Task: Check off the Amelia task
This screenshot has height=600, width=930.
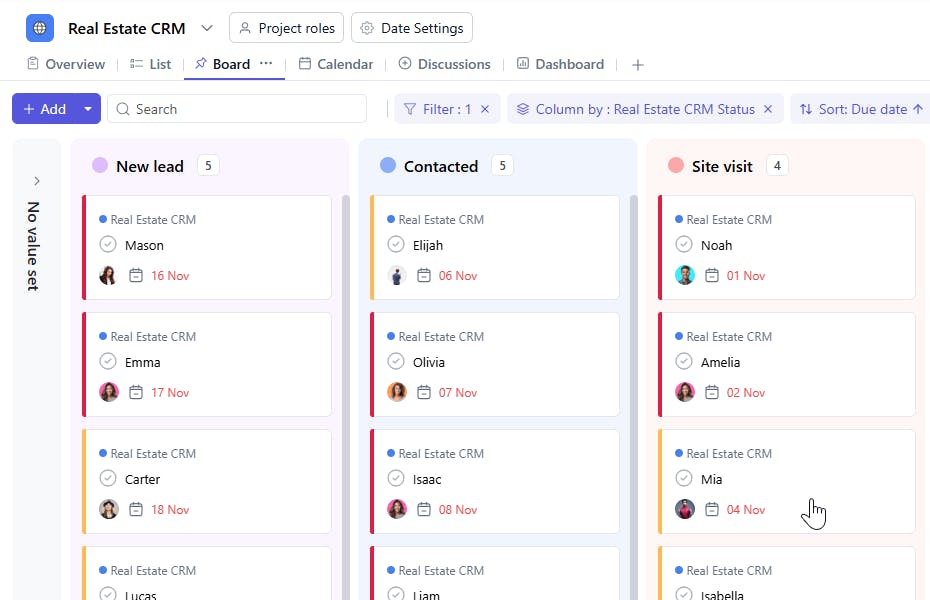Action: (684, 361)
